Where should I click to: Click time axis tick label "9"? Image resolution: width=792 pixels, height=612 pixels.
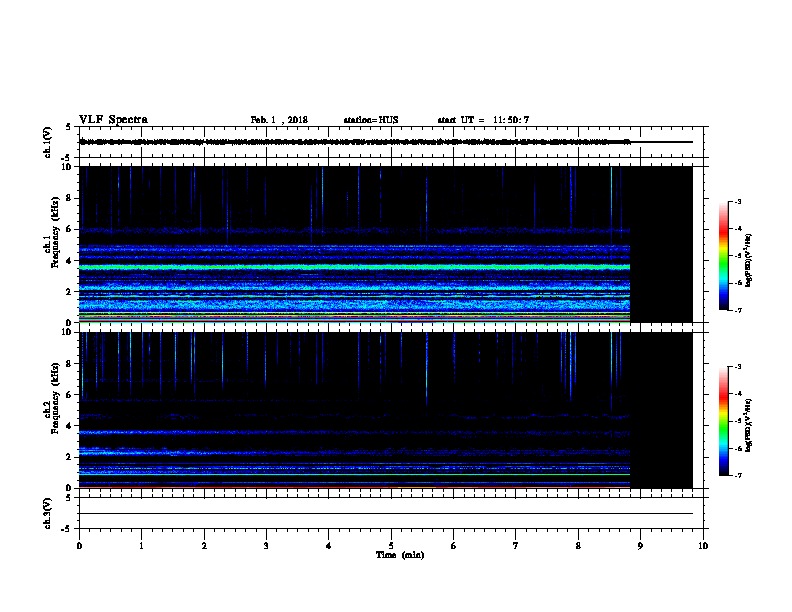(x=640, y=546)
